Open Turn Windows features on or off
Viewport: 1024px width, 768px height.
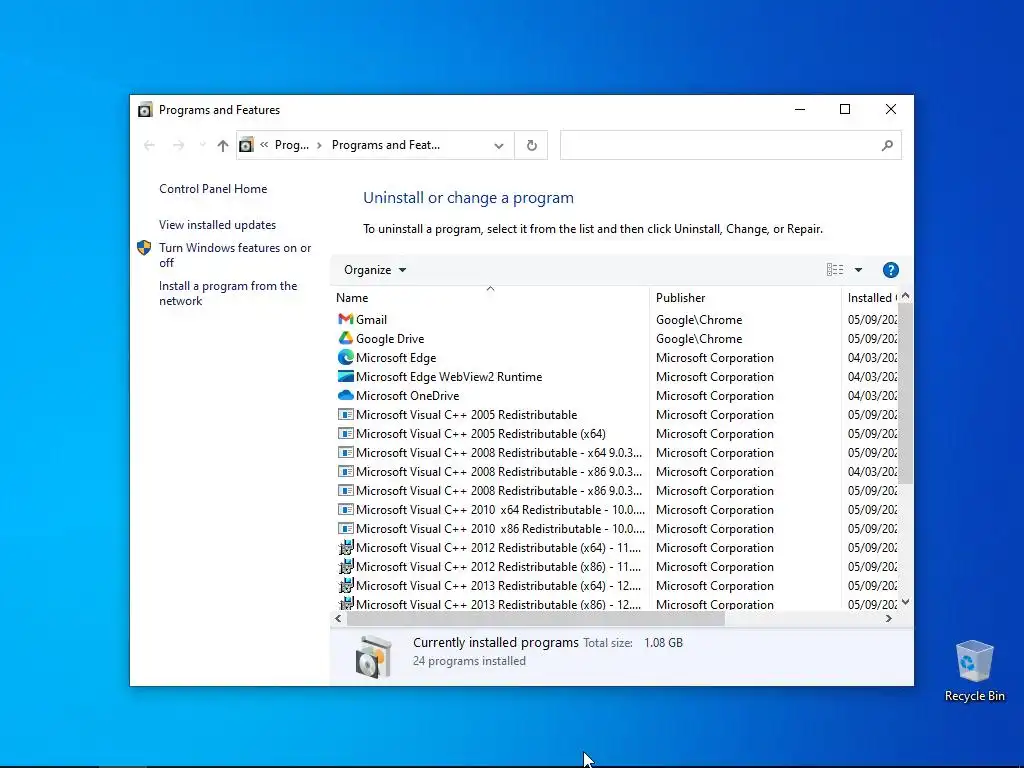pos(235,255)
